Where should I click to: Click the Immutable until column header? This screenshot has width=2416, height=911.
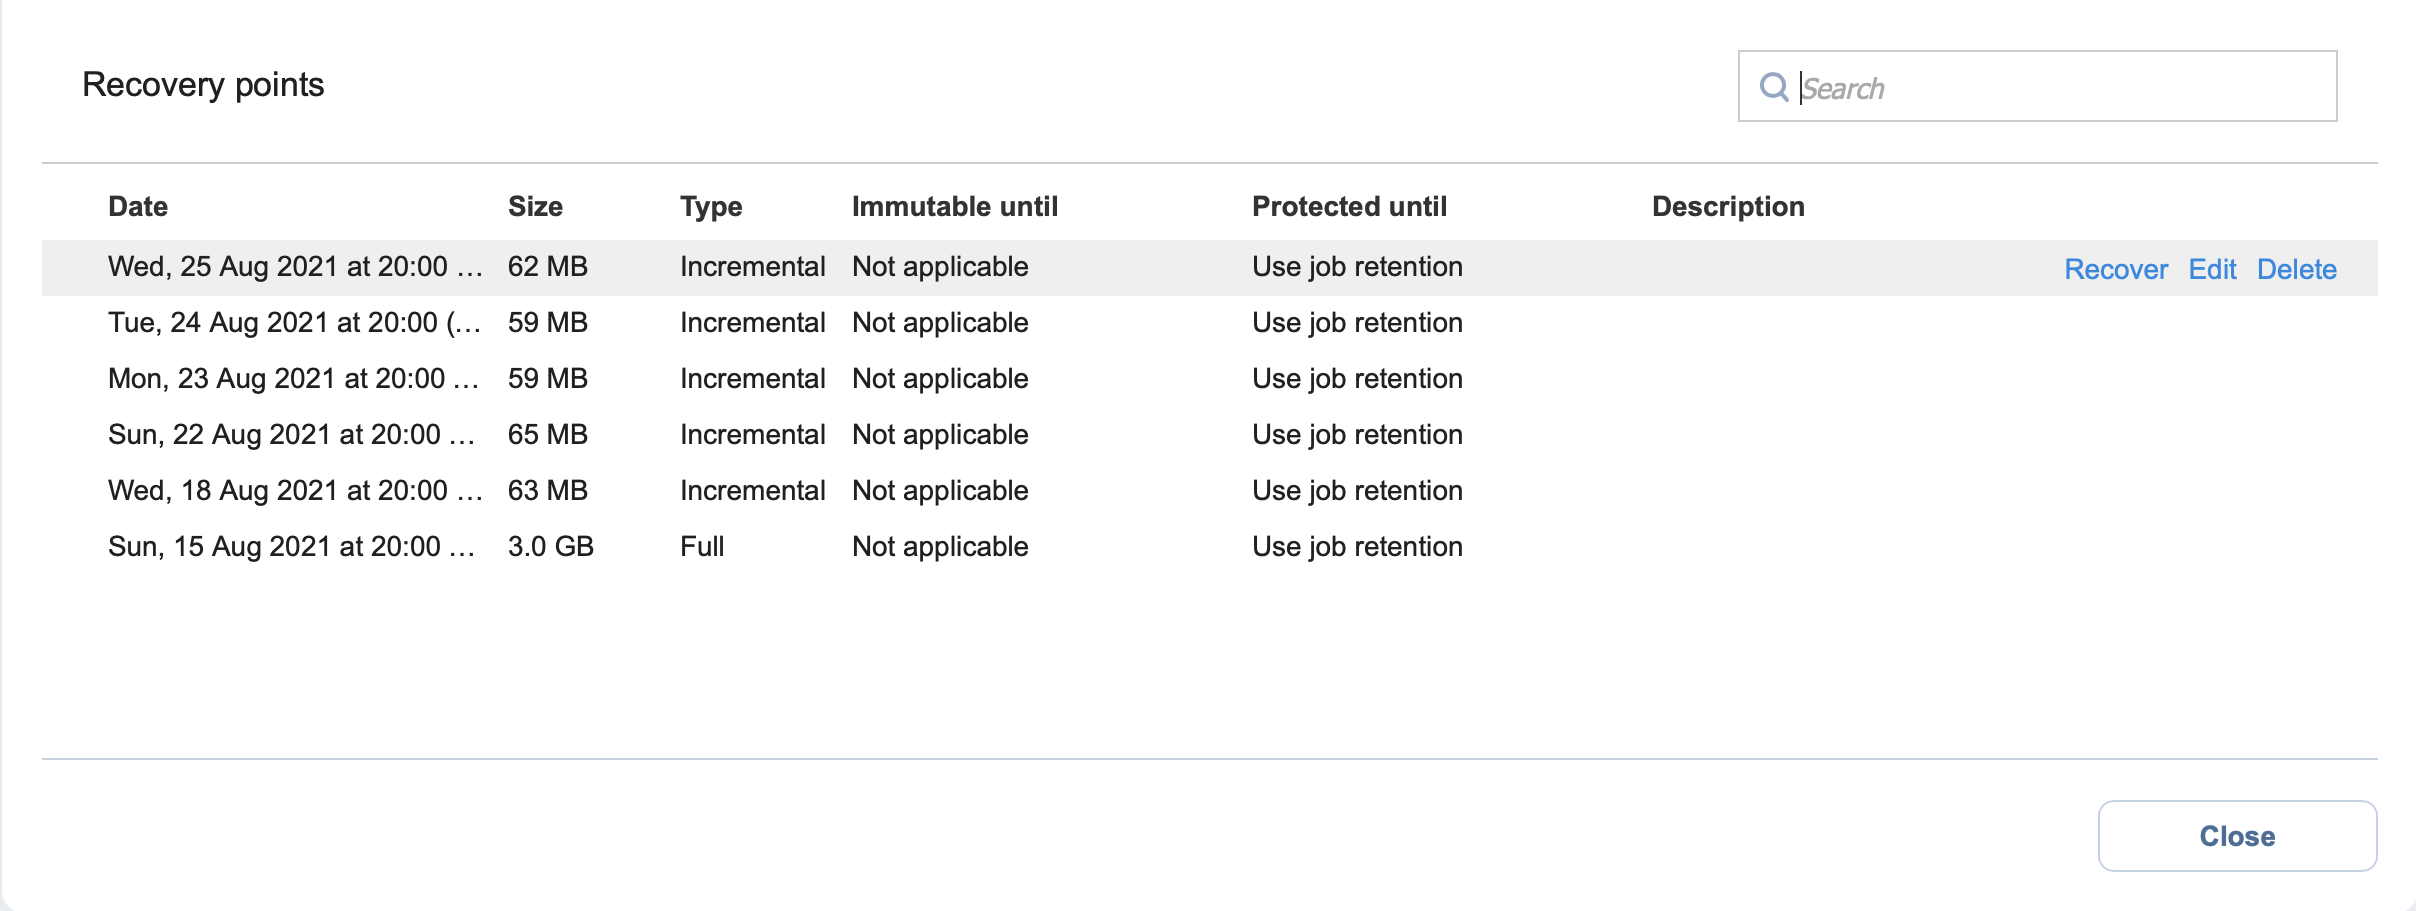[x=955, y=207]
